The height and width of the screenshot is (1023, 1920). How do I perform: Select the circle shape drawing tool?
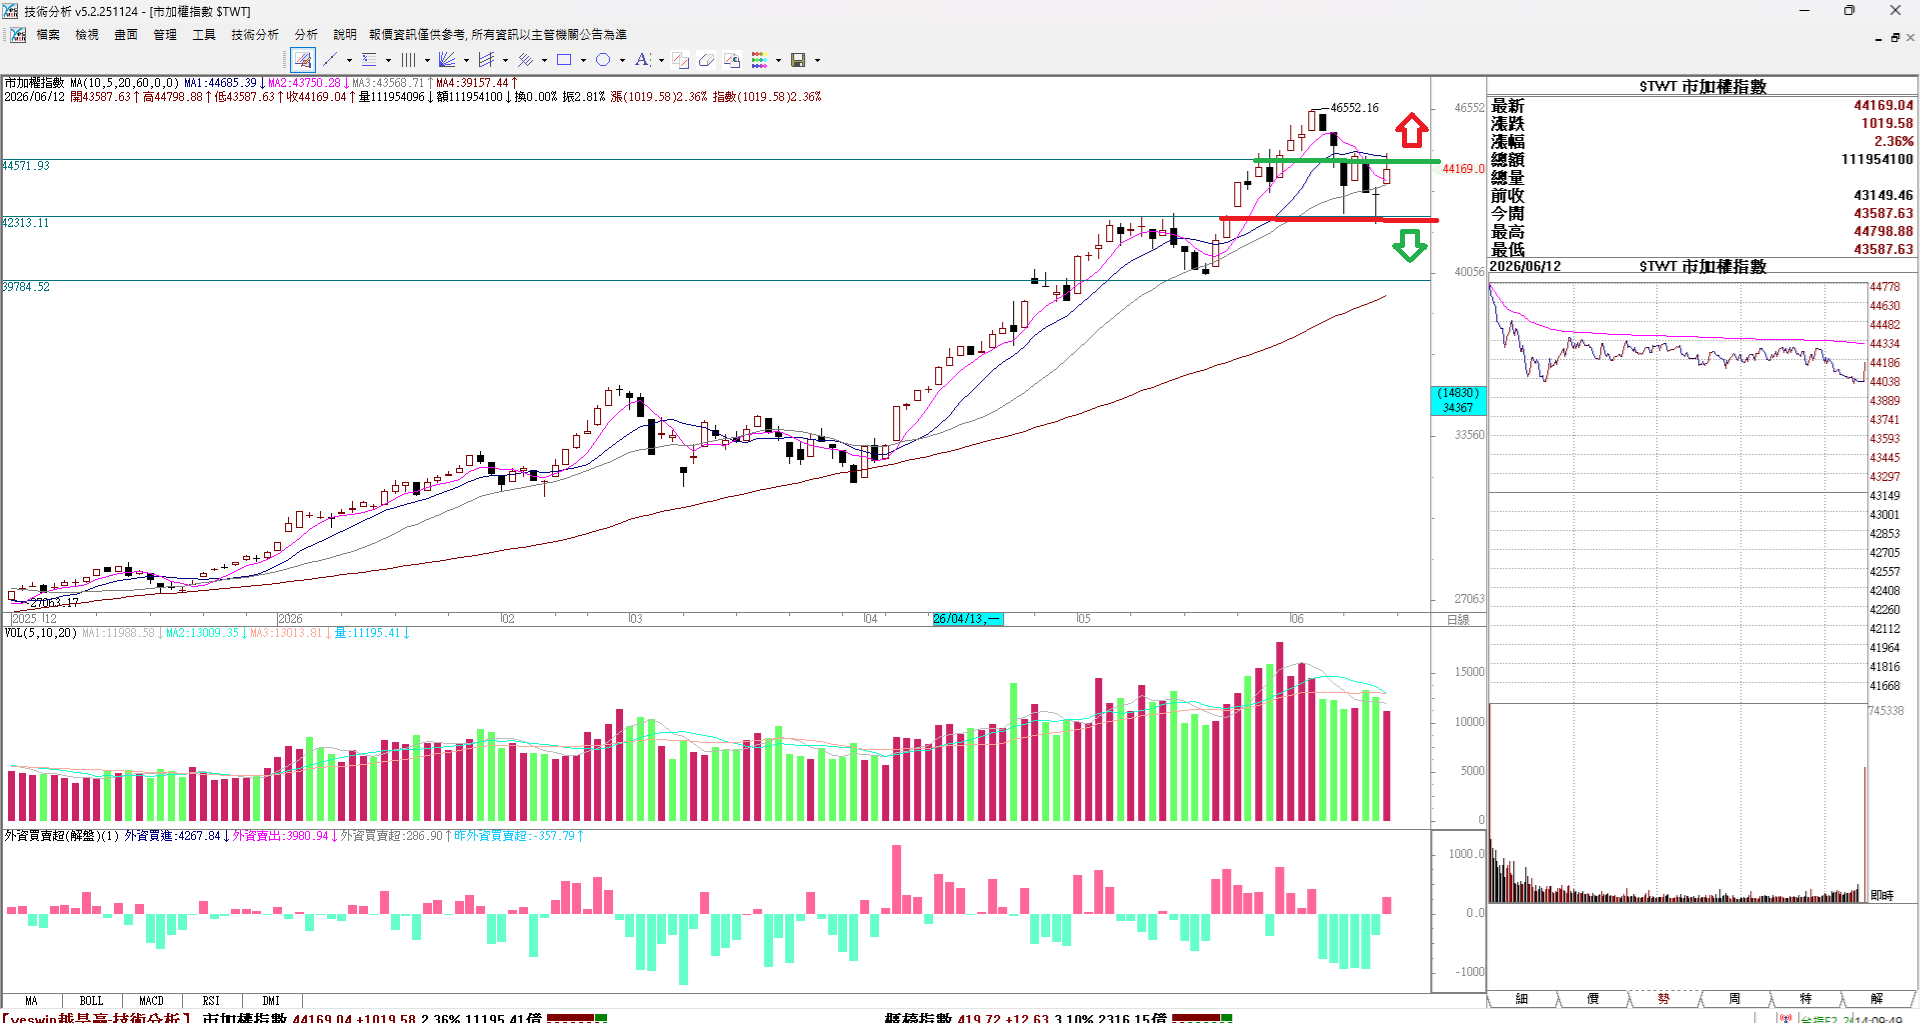(603, 60)
